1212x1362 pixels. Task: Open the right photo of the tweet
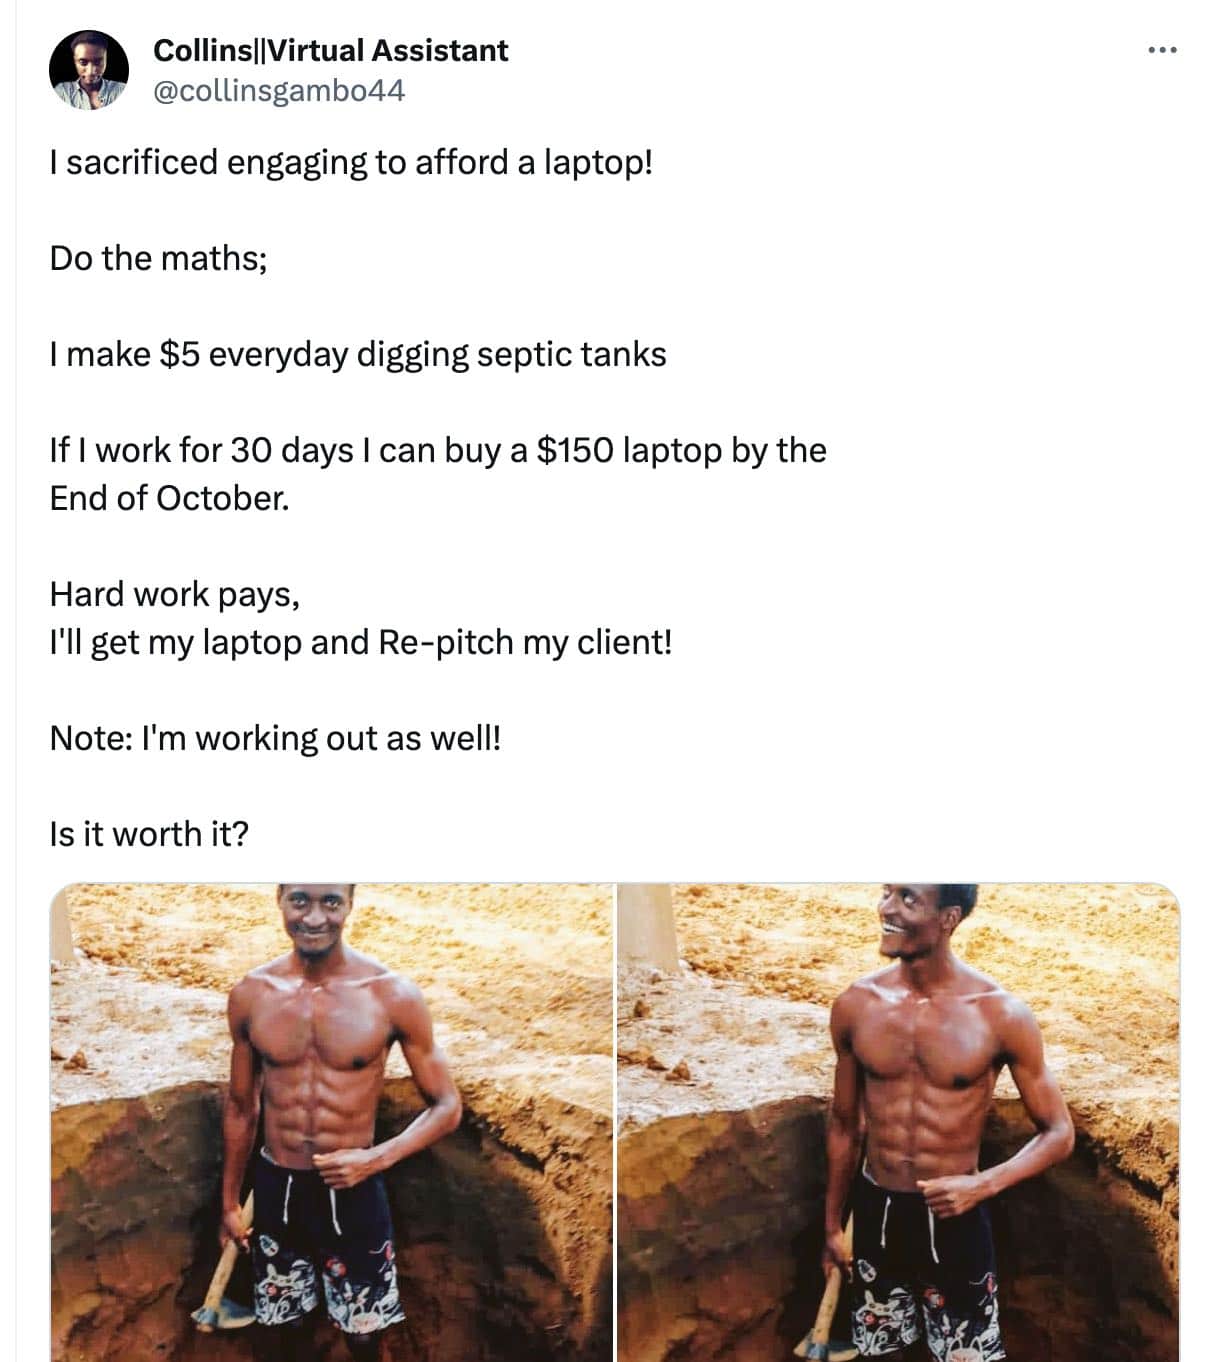tap(898, 1121)
